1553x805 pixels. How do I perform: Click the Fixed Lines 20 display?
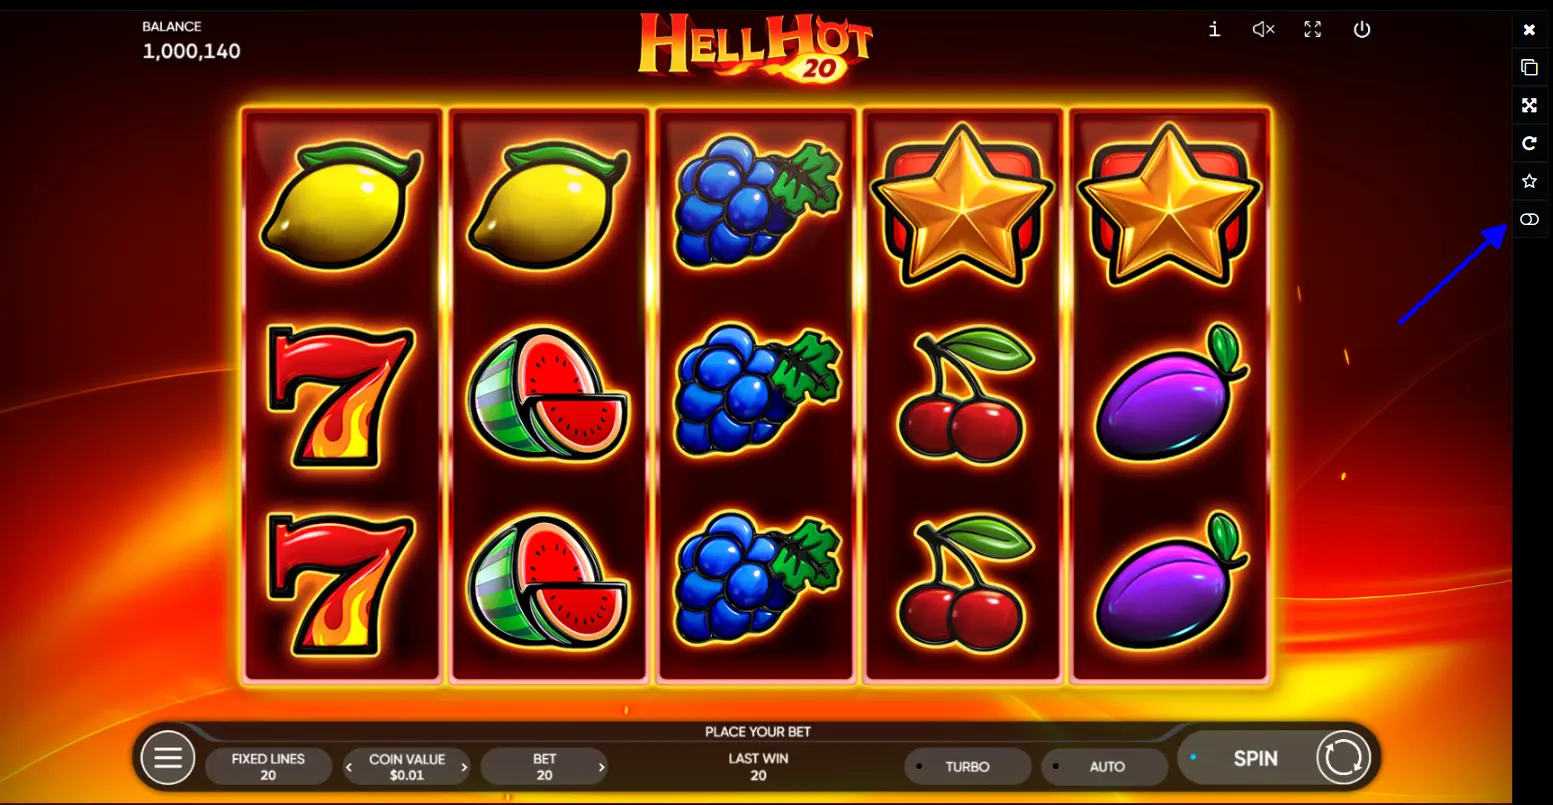[x=268, y=767]
